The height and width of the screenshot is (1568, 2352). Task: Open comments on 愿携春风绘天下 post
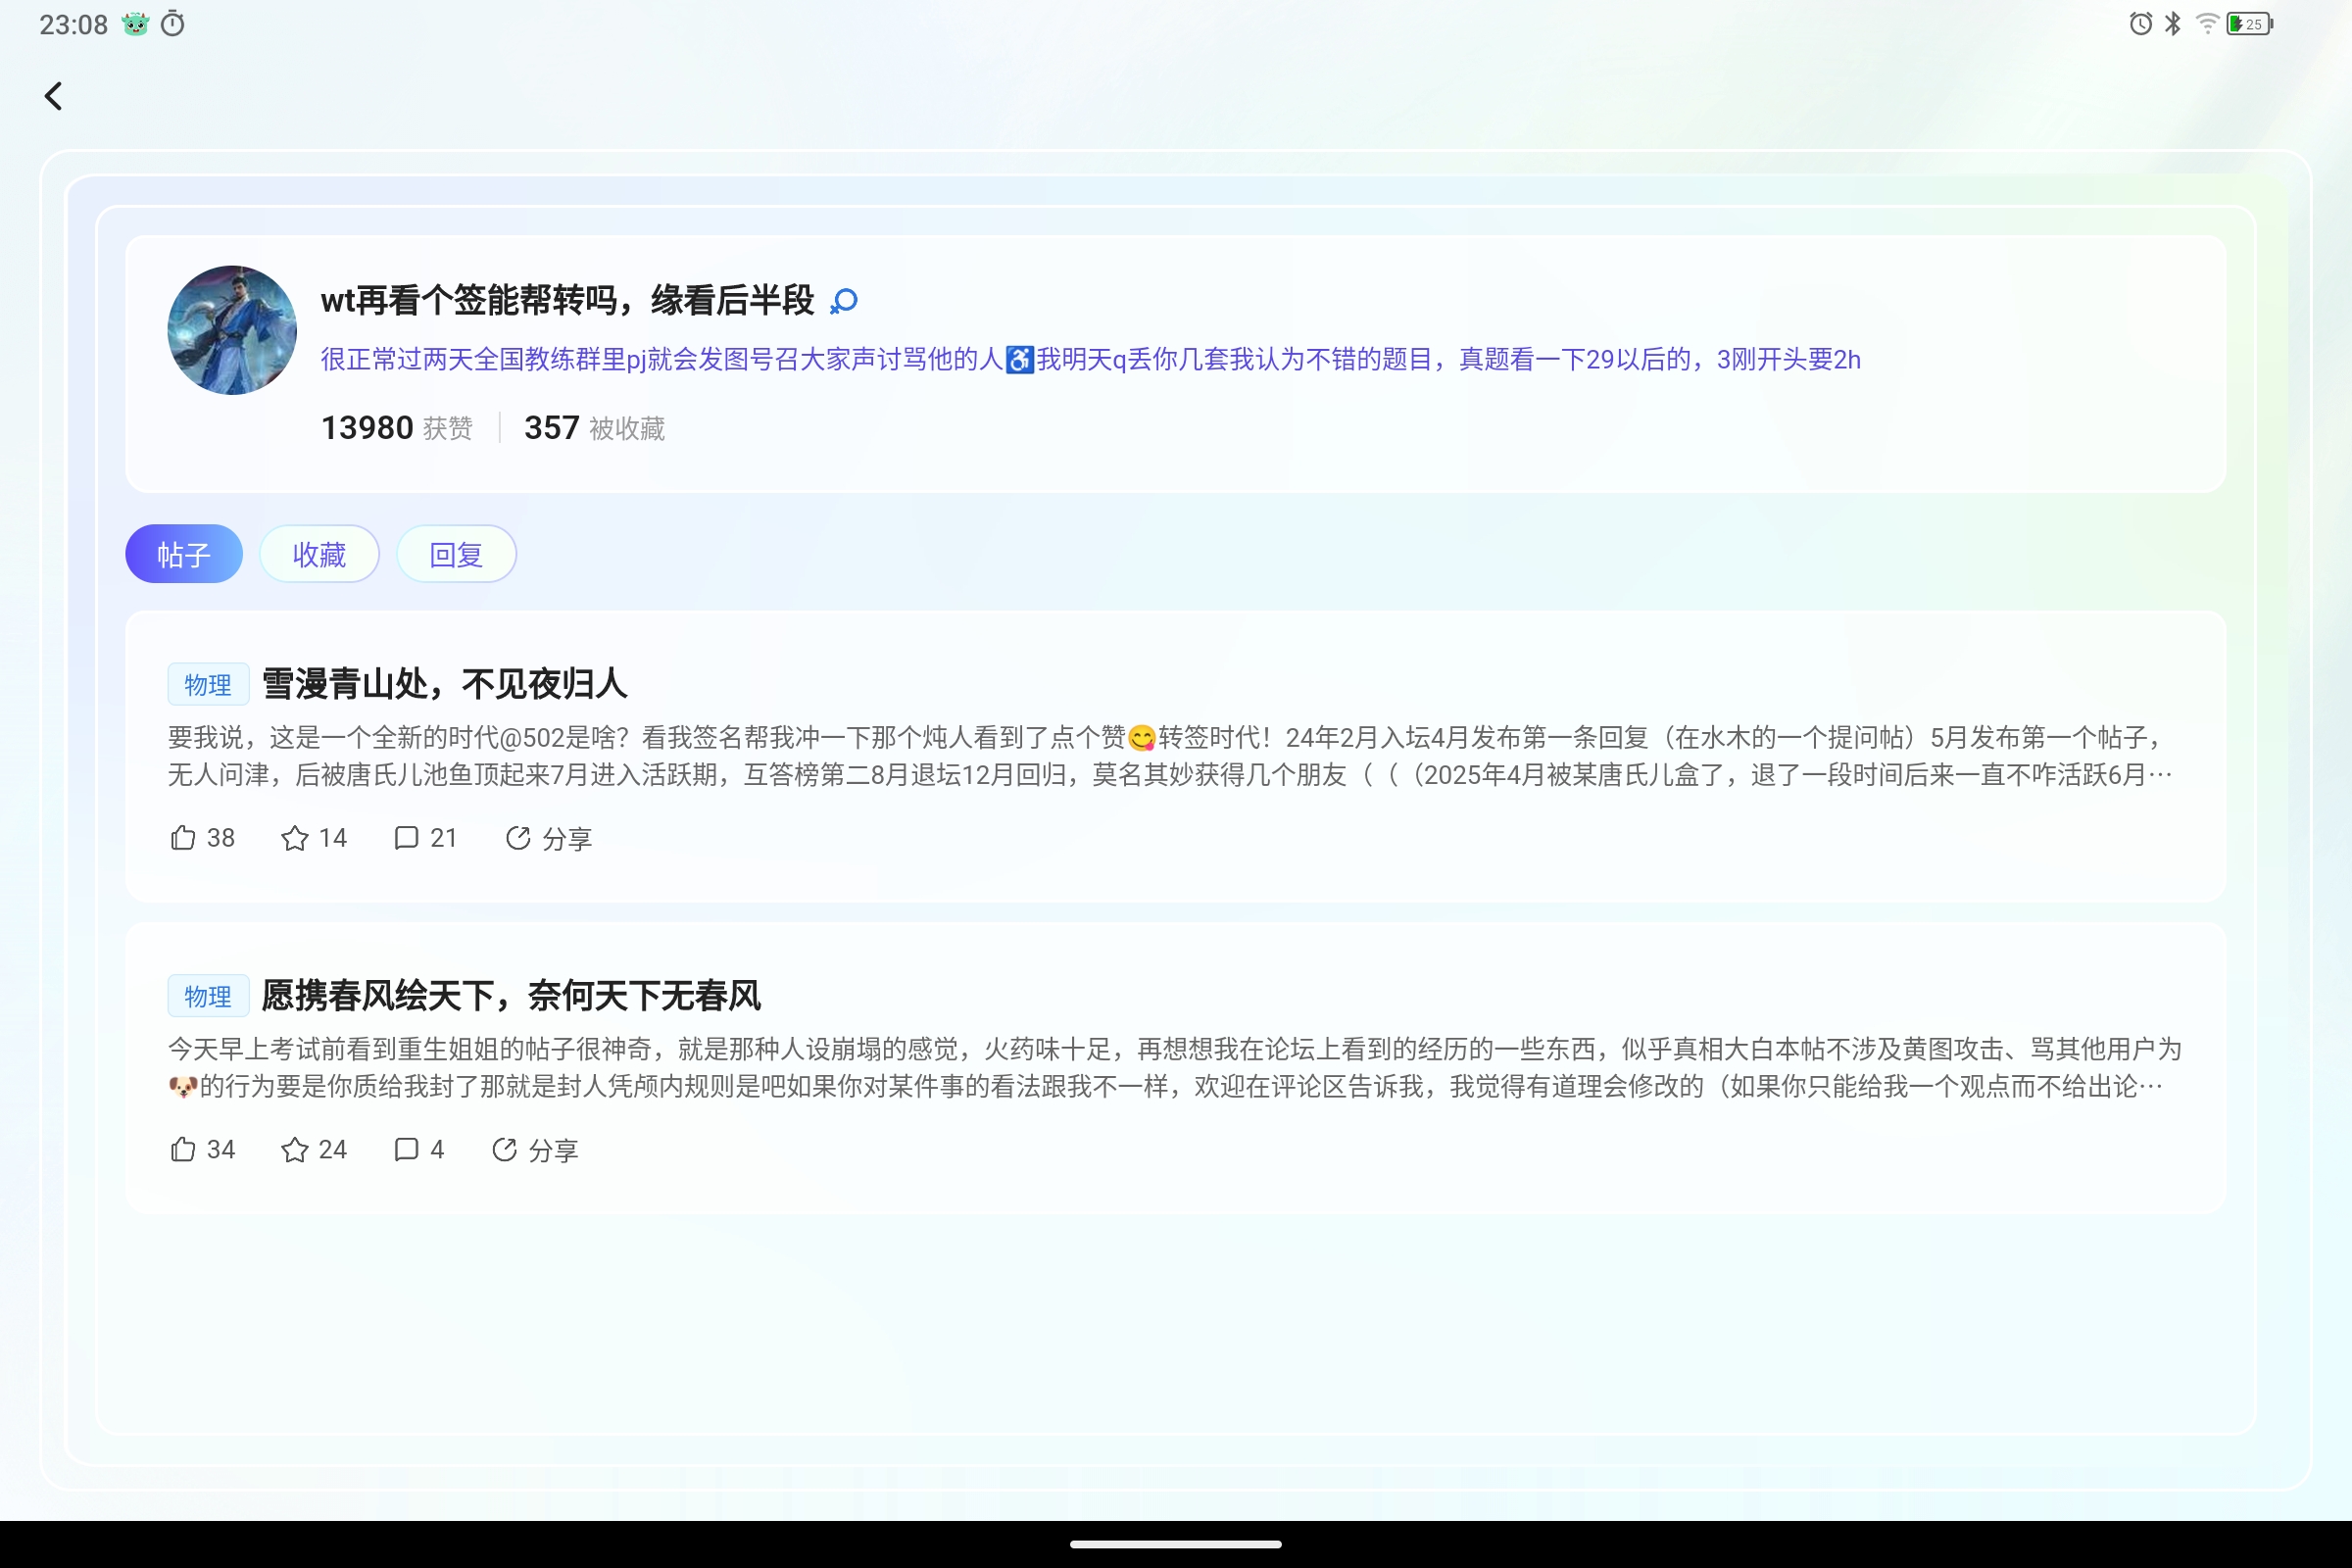406,1150
